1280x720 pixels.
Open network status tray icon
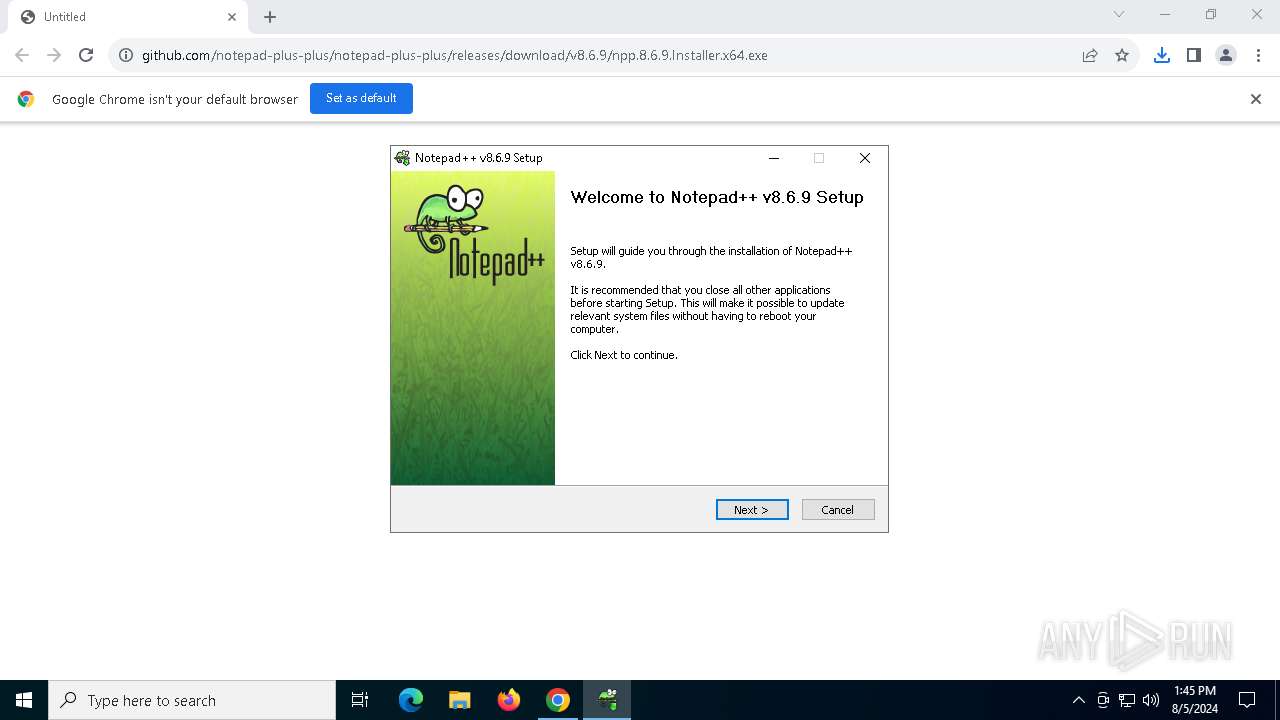click(1127, 700)
